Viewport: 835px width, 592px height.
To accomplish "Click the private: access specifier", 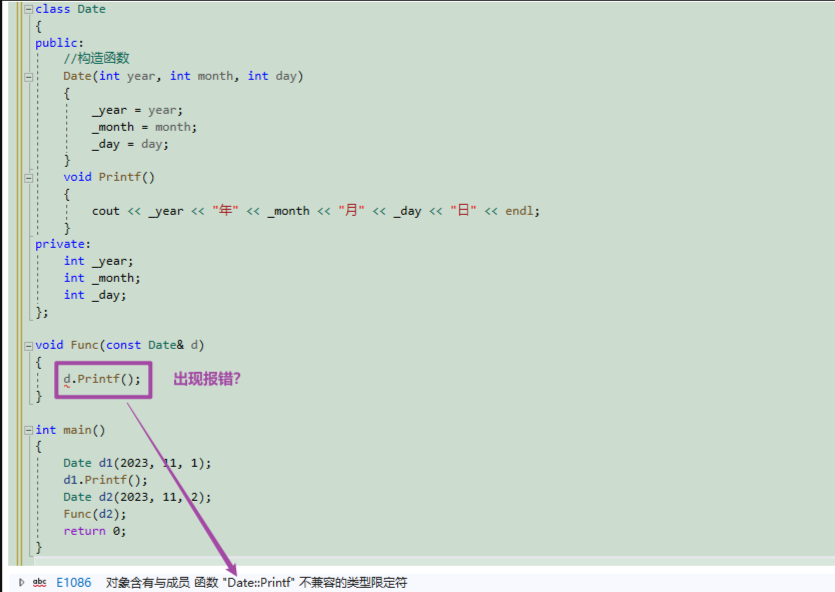I will [x=63, y=244].
